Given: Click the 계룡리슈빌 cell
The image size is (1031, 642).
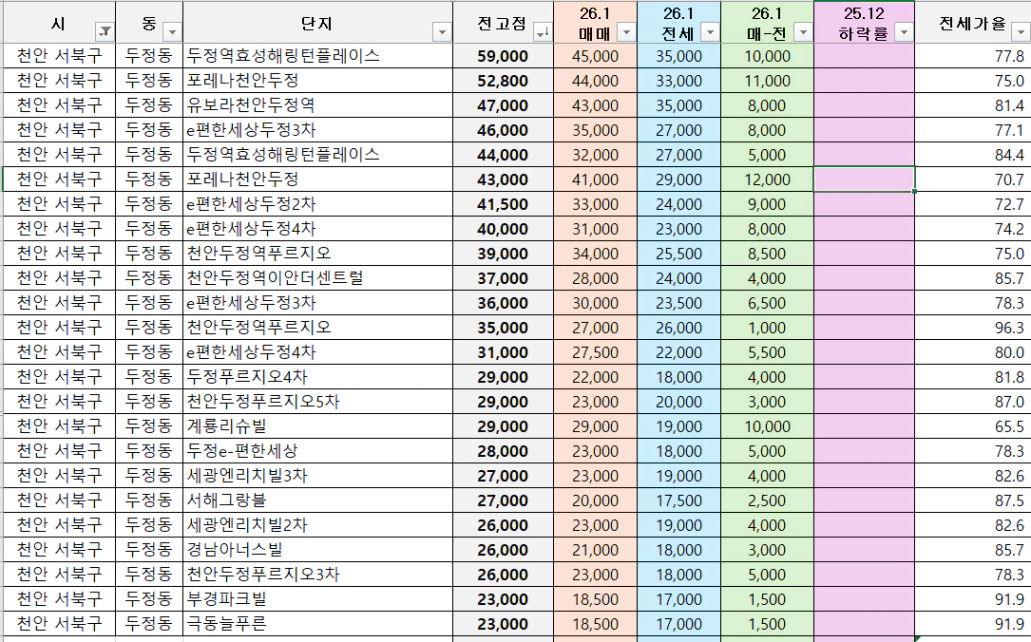Looking at the screenshot, I should point(318,426).
